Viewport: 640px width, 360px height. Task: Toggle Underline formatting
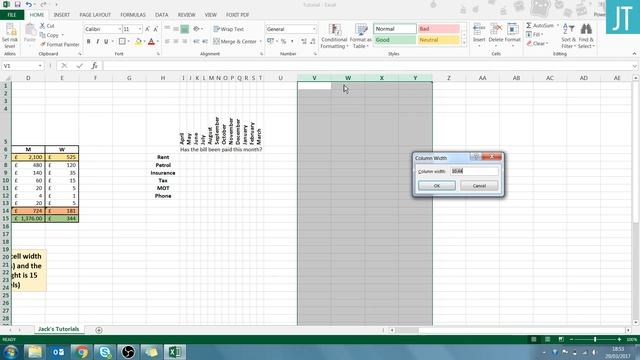point(106,41)
